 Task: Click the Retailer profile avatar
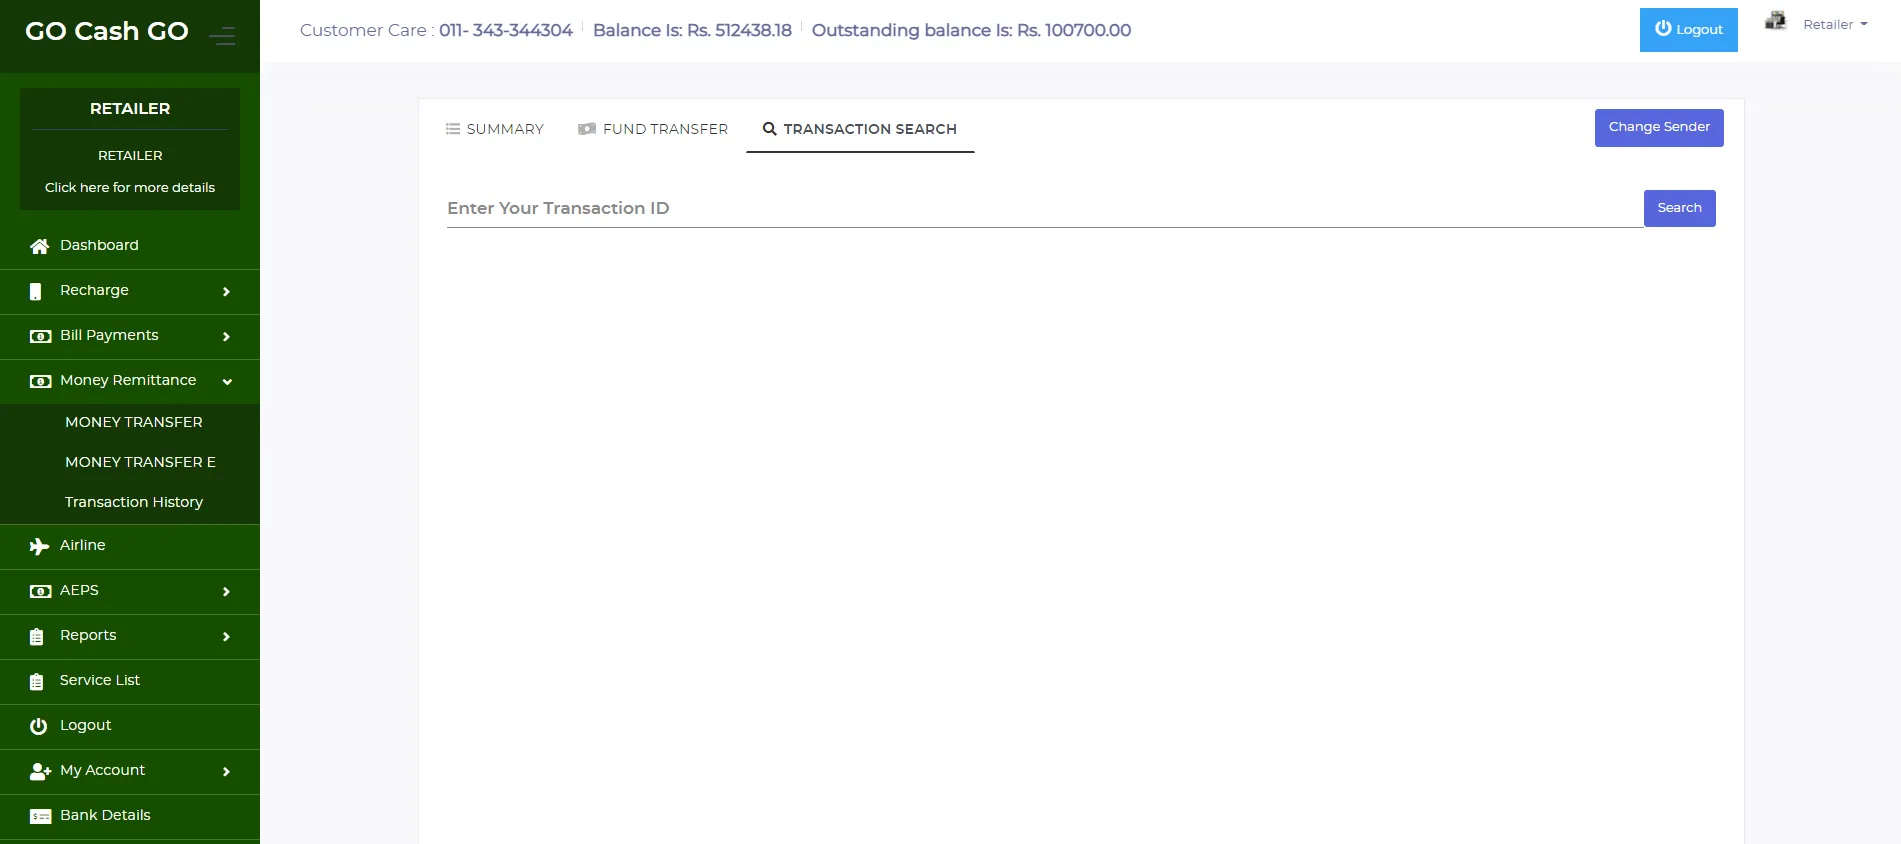tap(1775, 21)
